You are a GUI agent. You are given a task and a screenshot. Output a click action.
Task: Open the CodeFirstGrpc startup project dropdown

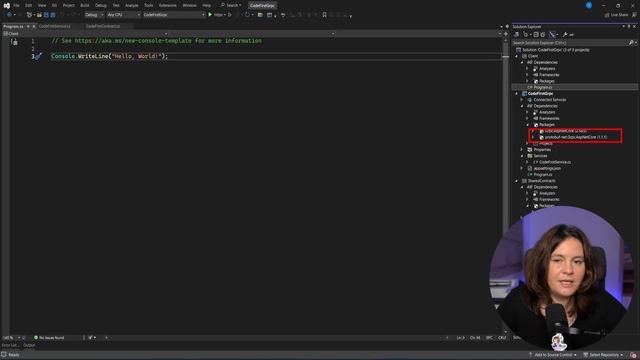174,15
